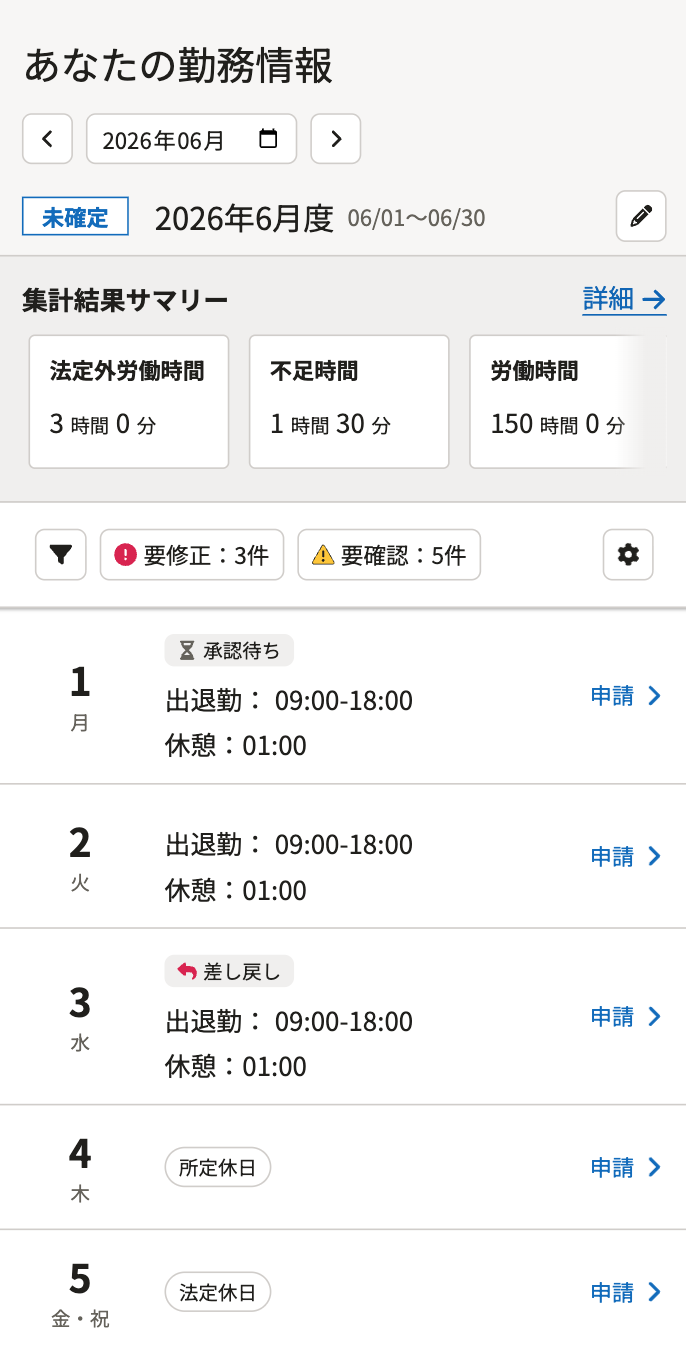The image size is (686, 1350).
Task: Expand 申請 chevron for day 3 Wednesday
Action: point(655,1017)
